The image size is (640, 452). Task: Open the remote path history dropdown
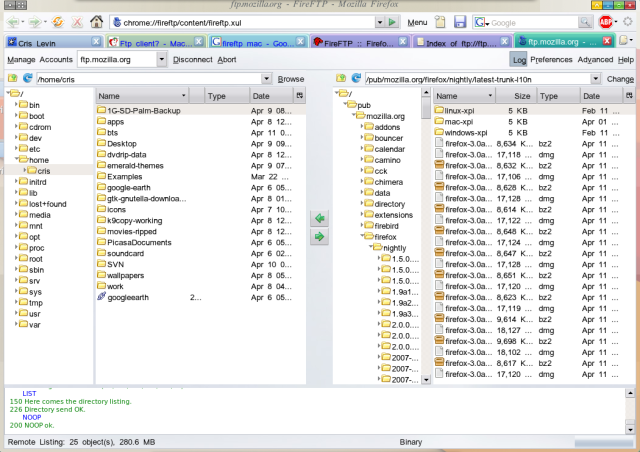(596, 79)
